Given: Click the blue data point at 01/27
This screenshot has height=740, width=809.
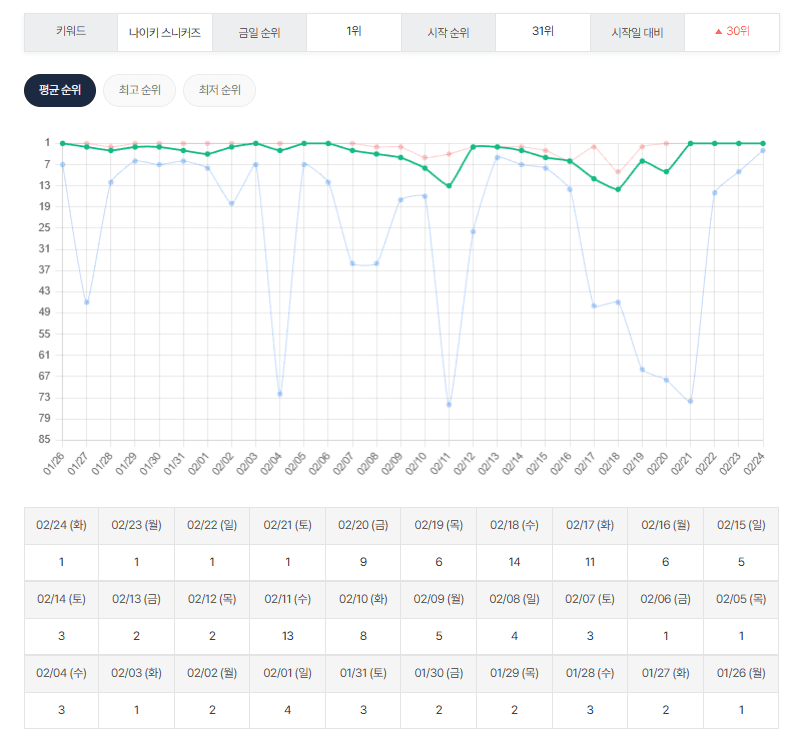Looking at the screenshot, I should pos(87,302).
